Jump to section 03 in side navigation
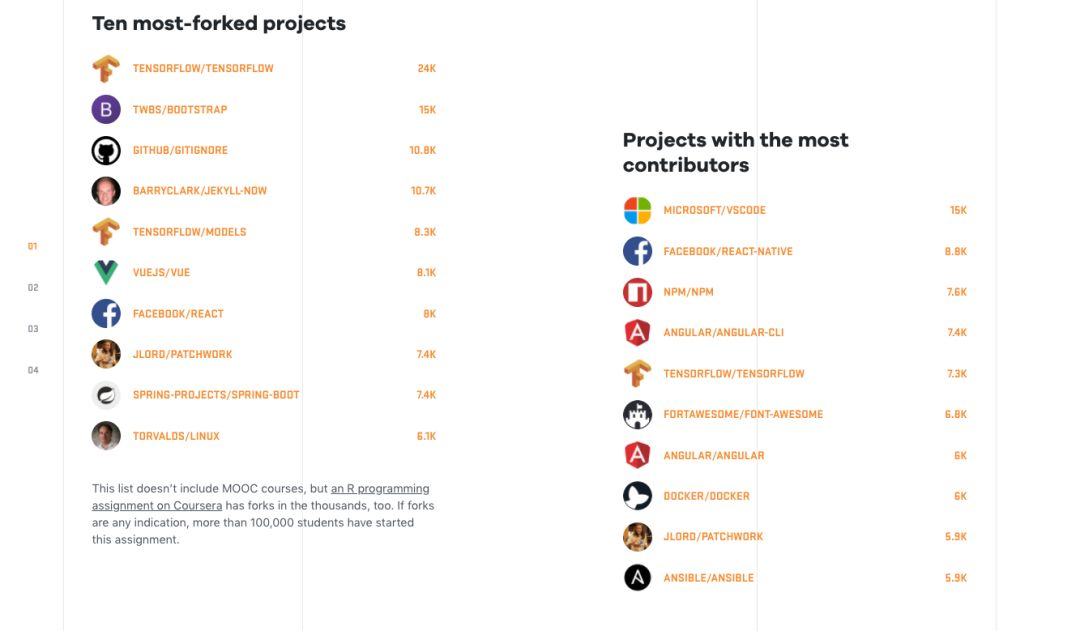Screen dimensions: 1080x631 pos(33,329)
